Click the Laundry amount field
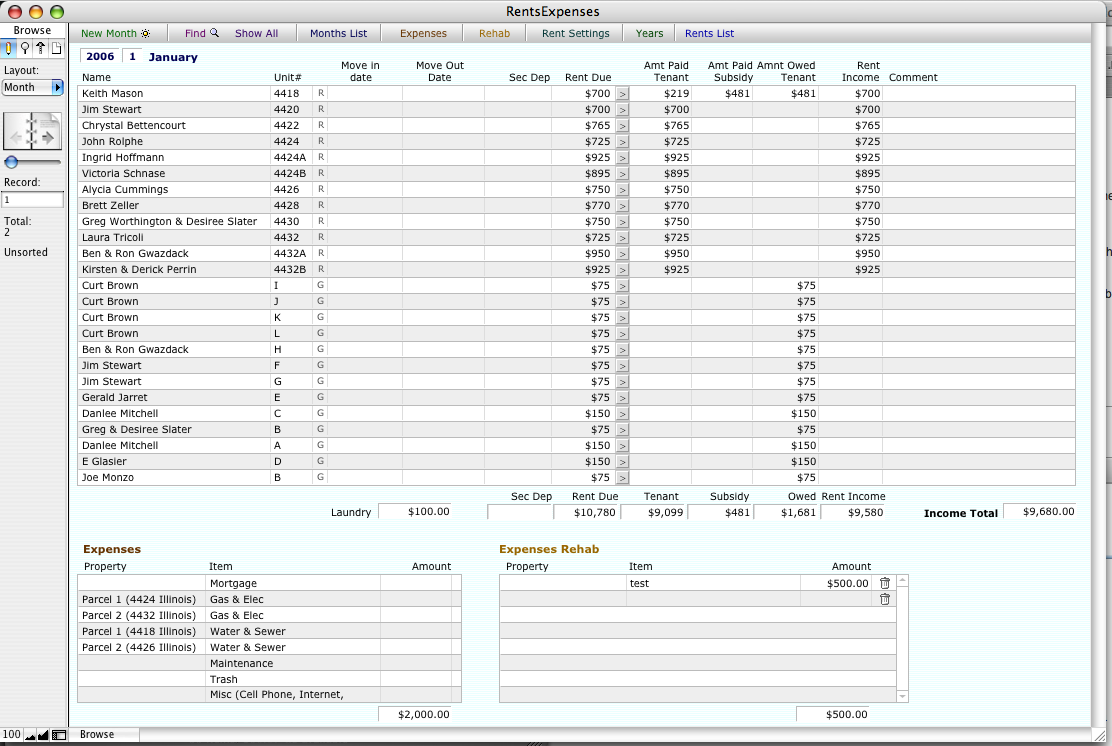Screen dimensions: 1112x746 416,511
